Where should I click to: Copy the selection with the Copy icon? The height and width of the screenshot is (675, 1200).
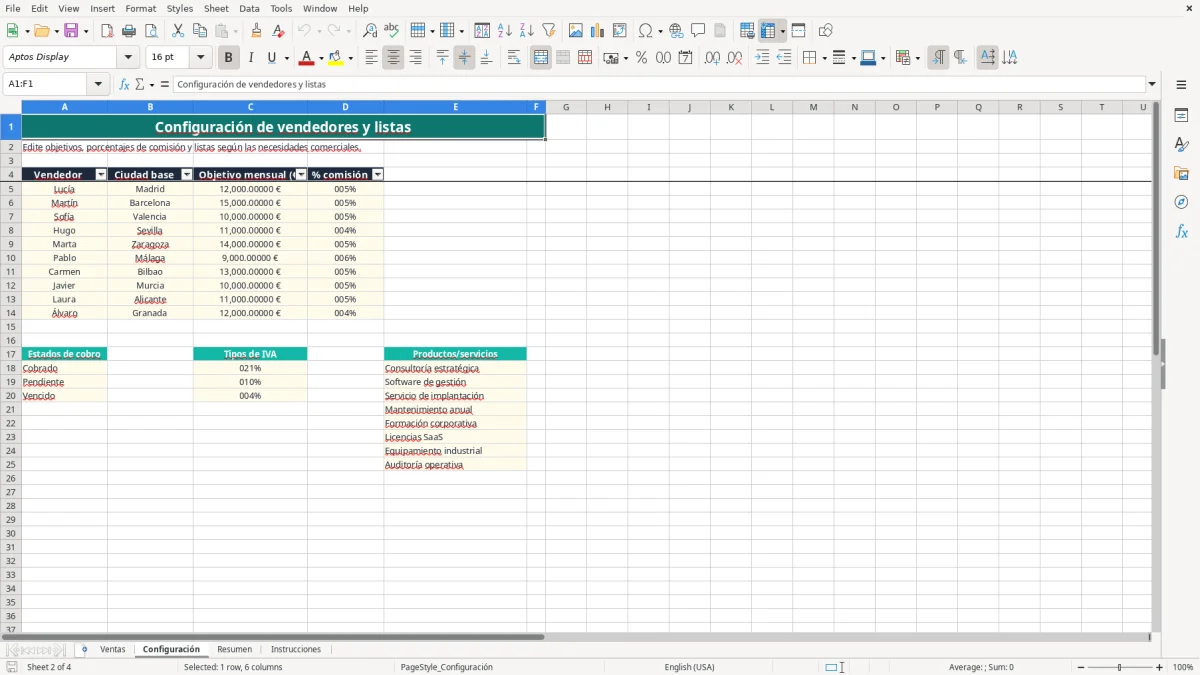pyautogui.click(x=200, y=31)
